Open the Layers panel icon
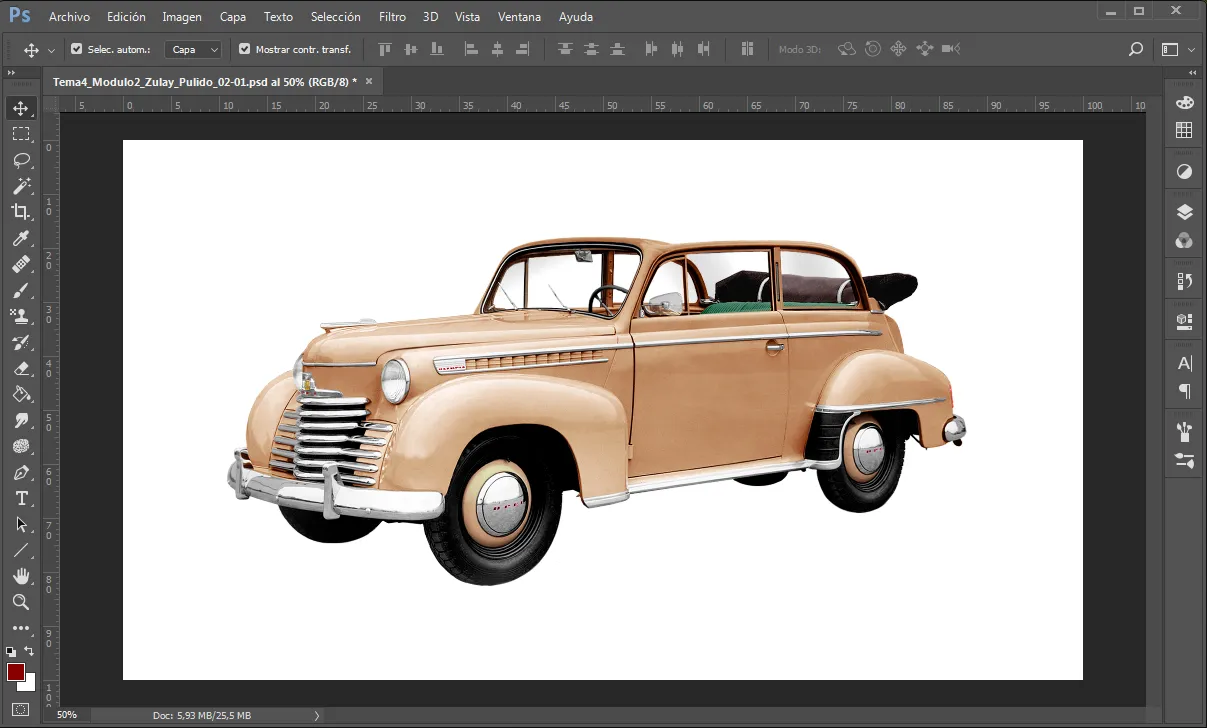Screen dimensions: 1207x728 1184,212
